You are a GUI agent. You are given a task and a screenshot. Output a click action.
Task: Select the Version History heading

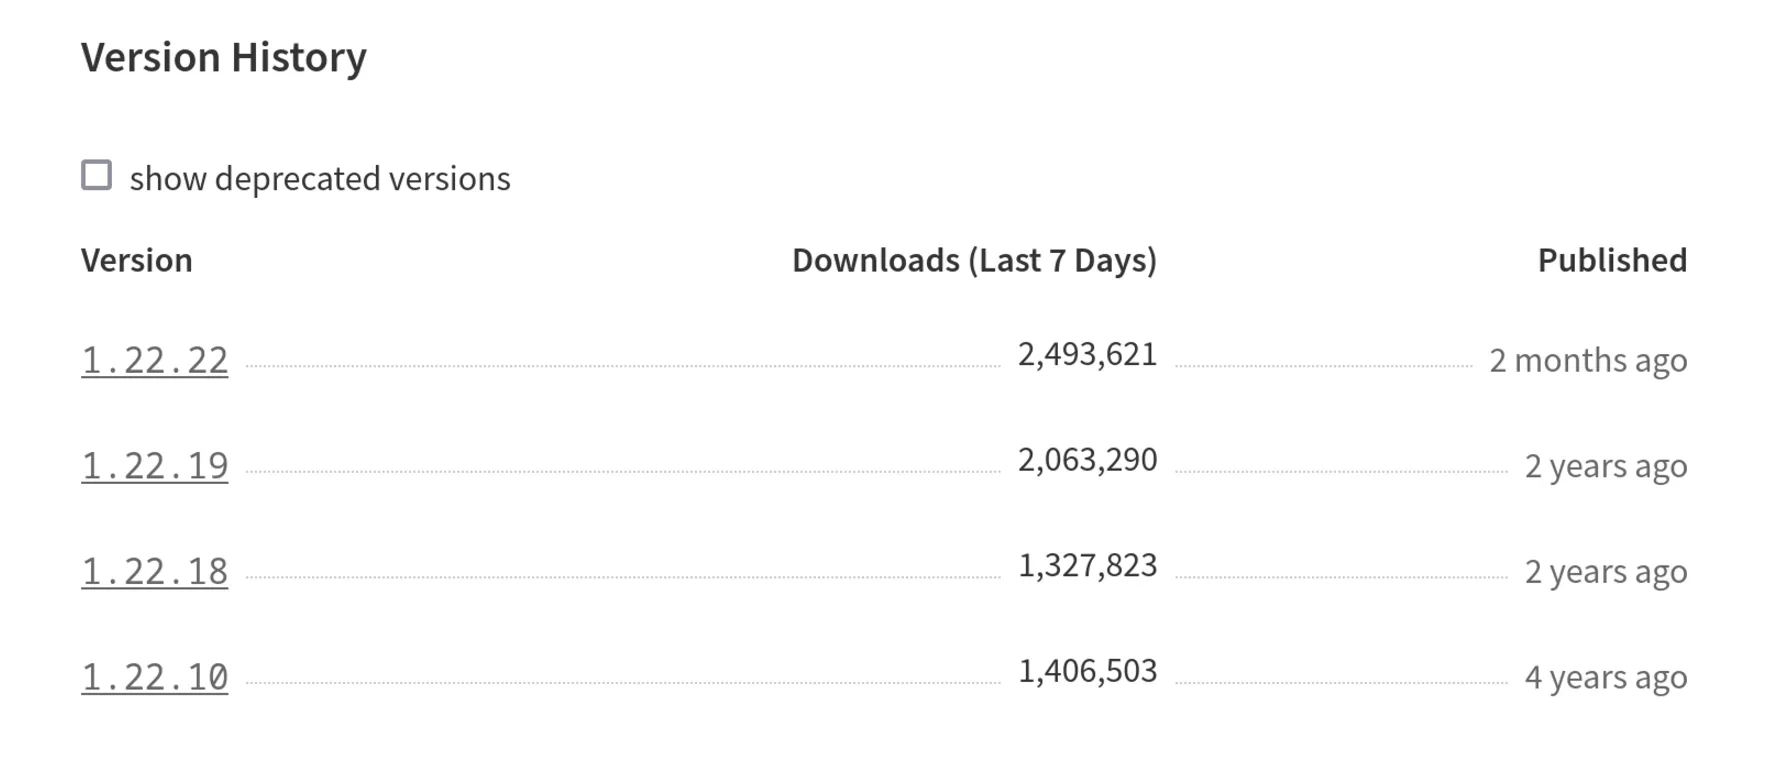225,57
